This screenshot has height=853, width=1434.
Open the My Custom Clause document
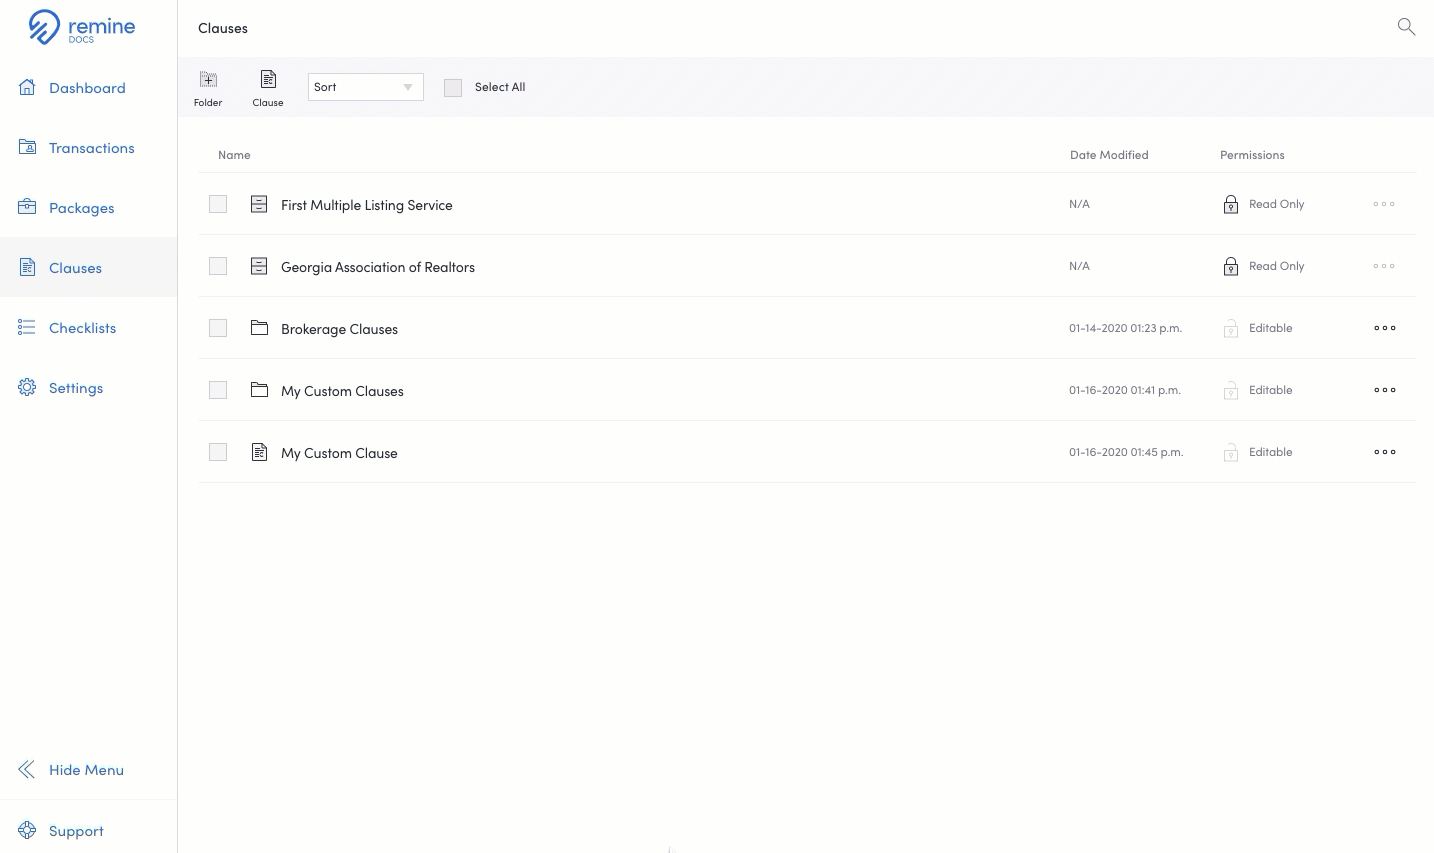click(x=339, y=453)
